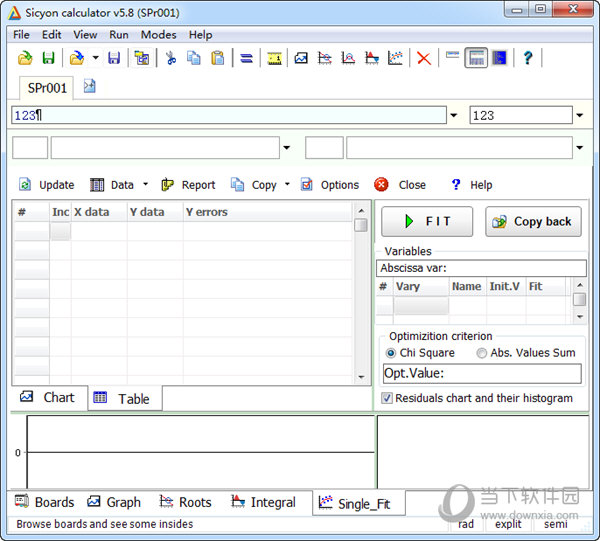Click the blue equals sign icon

(x=246, y=58)
